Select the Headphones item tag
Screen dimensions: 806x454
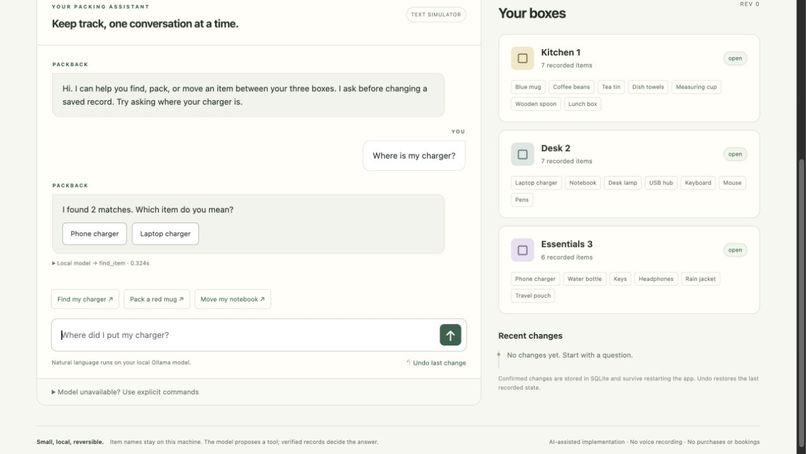(x=656, y=279)
